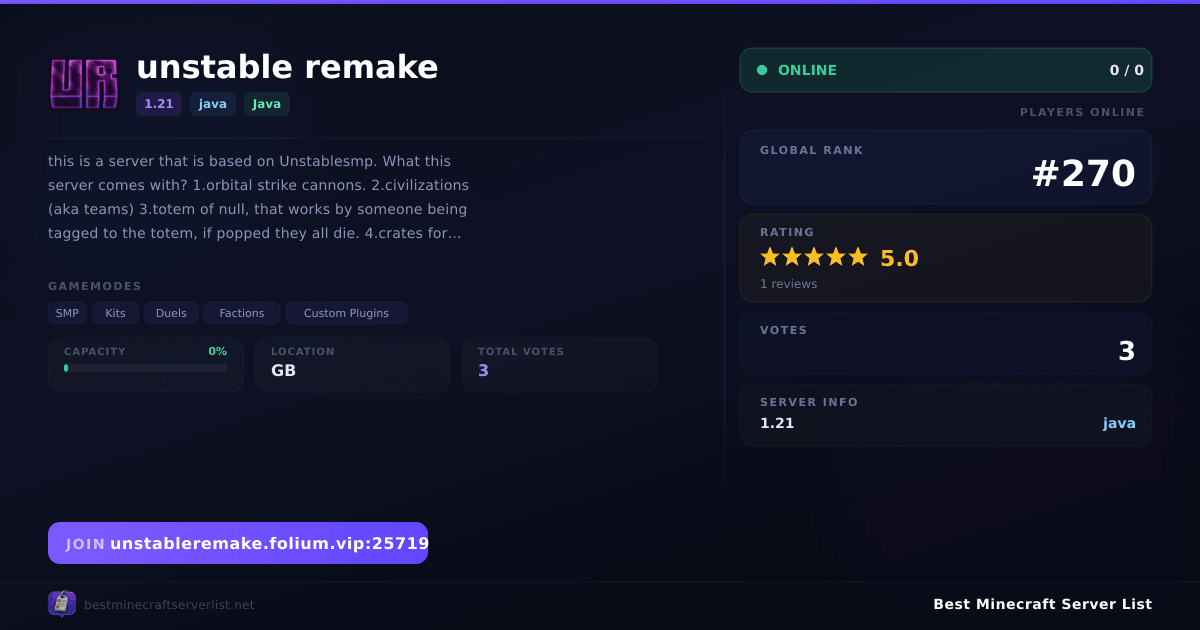Click the PLAYERS ONLINE label
The height and width of the screenshot is (630, 1200).
[x=1082, y=112]
